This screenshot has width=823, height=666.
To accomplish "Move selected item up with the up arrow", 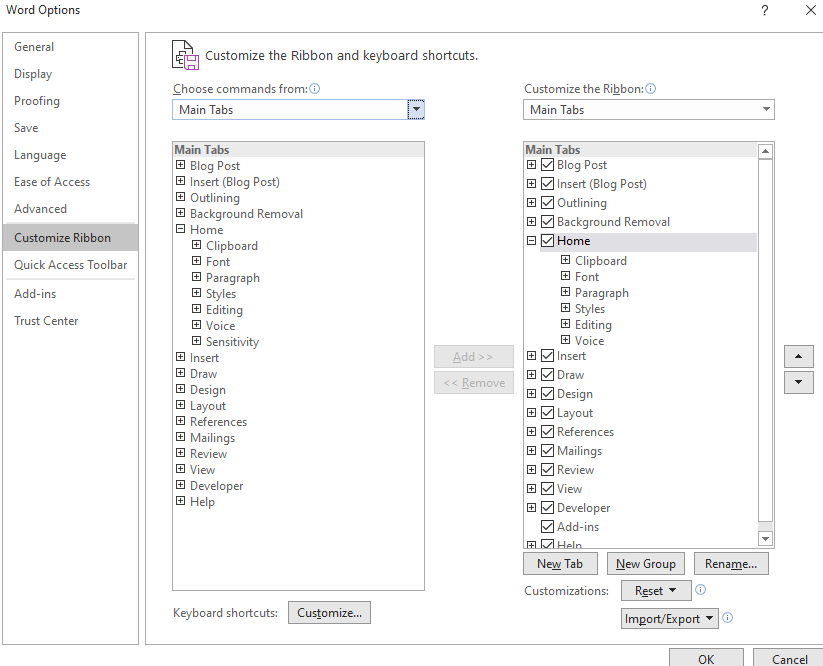I will coord(798,356).
